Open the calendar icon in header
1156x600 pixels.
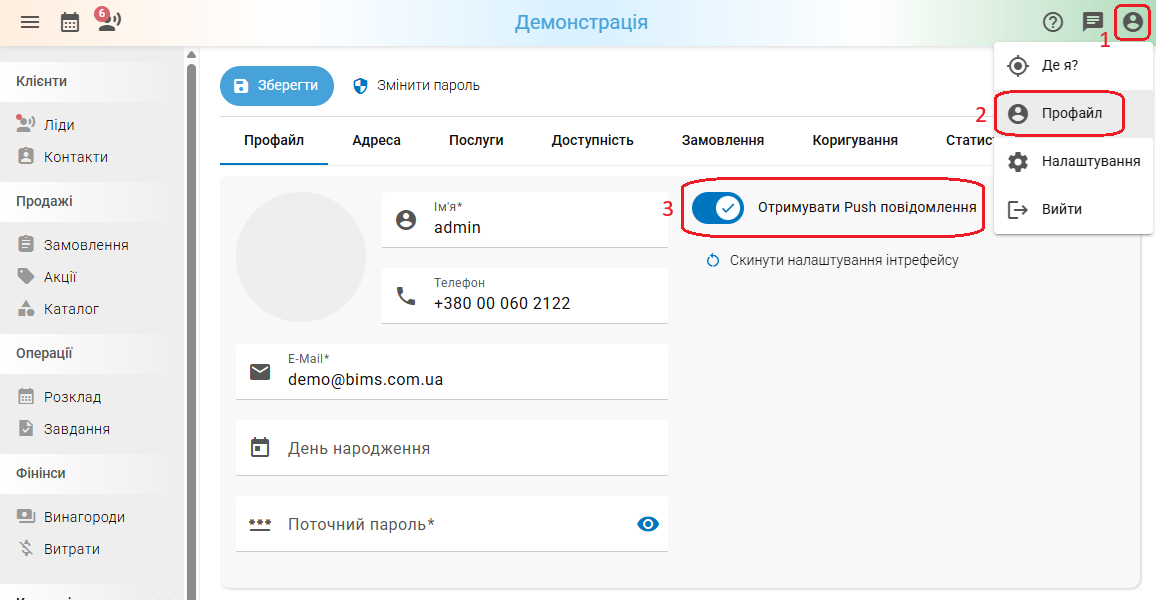click(70, 22)
